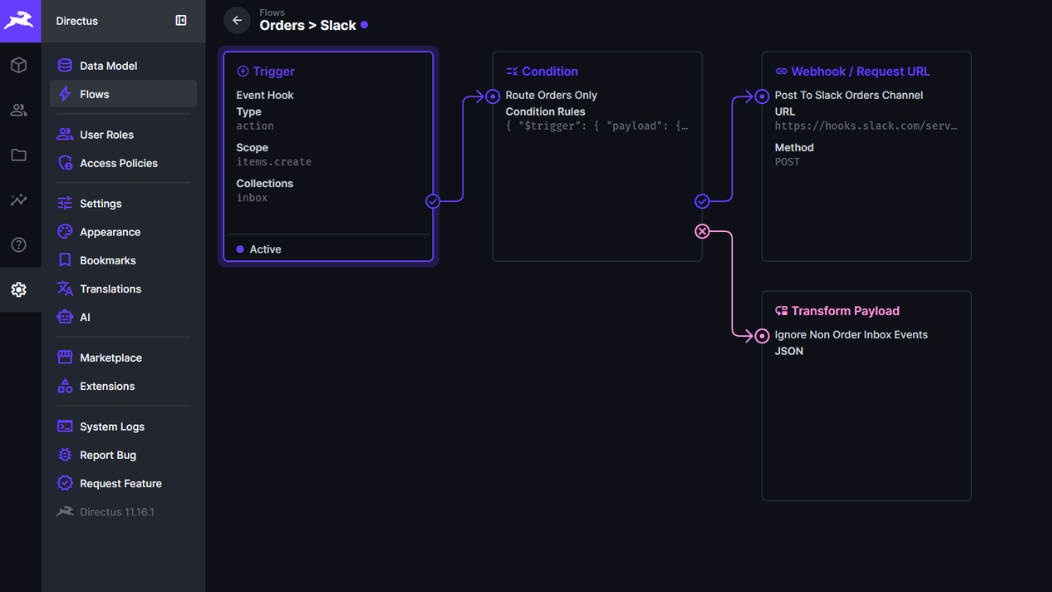The height and width of the screenshot is (592, 1052).
Task: Click the Request Feature link
Action: pos(123,483)
